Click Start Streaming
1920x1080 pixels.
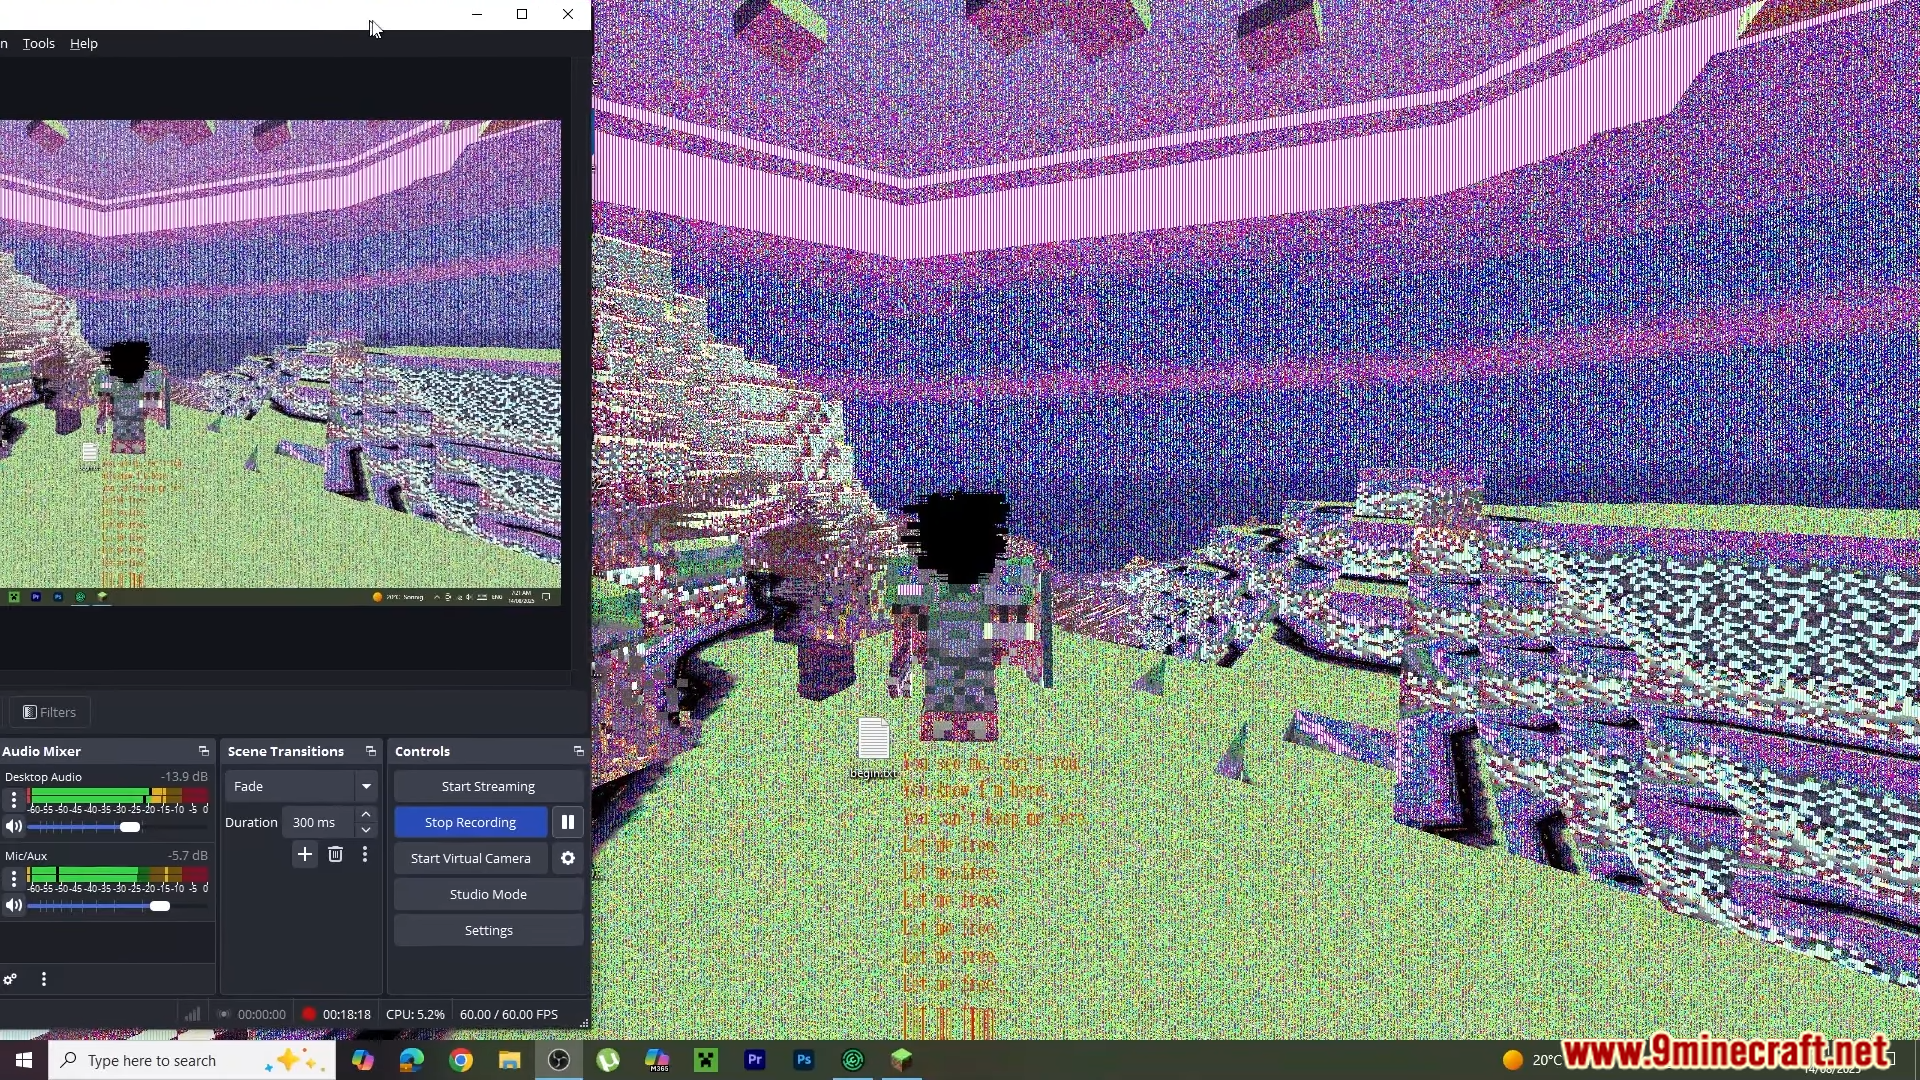point(488,786)
